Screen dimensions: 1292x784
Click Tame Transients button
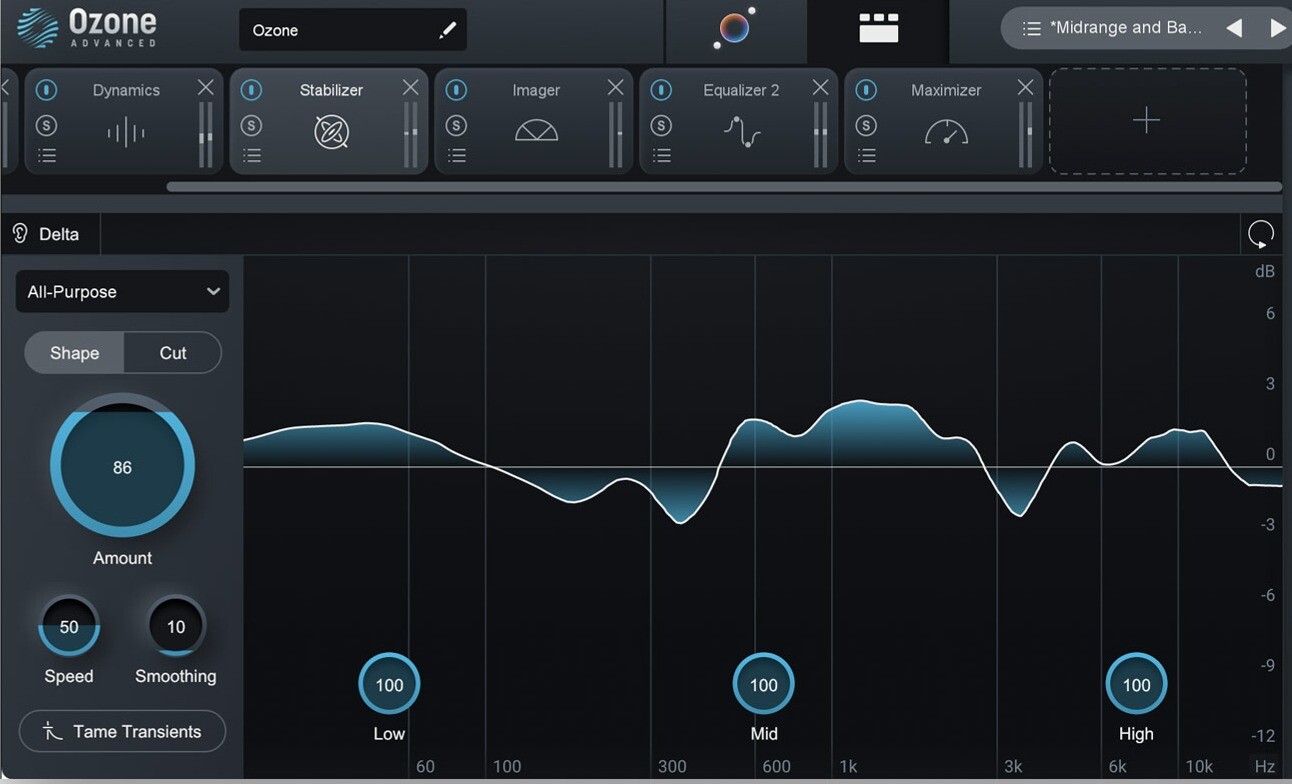pyautogui.click(x=122, y=732)
